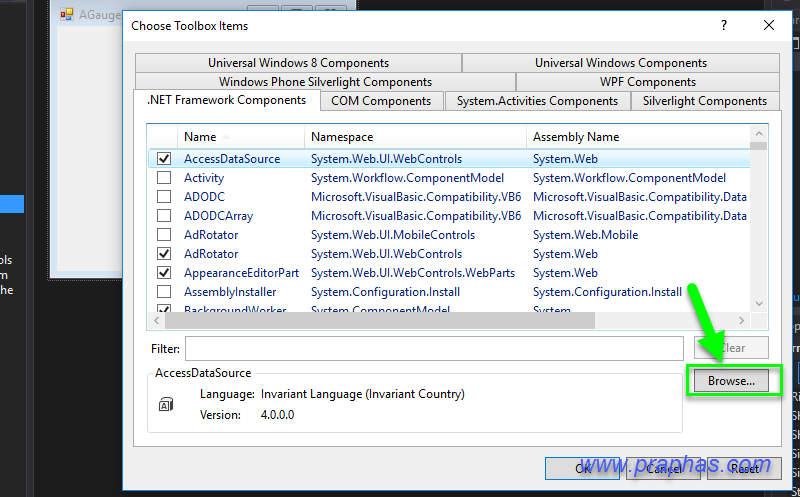Image resolution: width=800 pixels, height=497 pixels.
Task: Uncheck the AppearanceEditorPart checkbox
Action: (x=164, y=272)
